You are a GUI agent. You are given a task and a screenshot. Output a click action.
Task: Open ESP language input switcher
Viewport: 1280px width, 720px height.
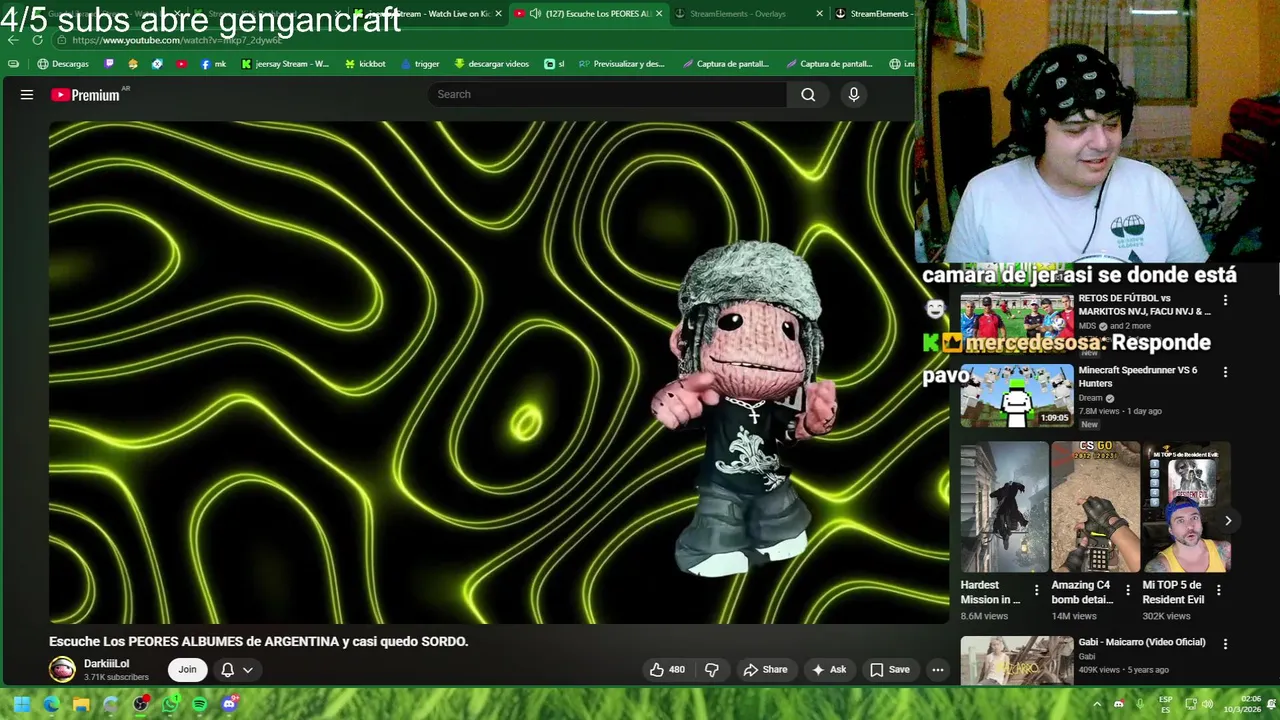pos(1166,704)
